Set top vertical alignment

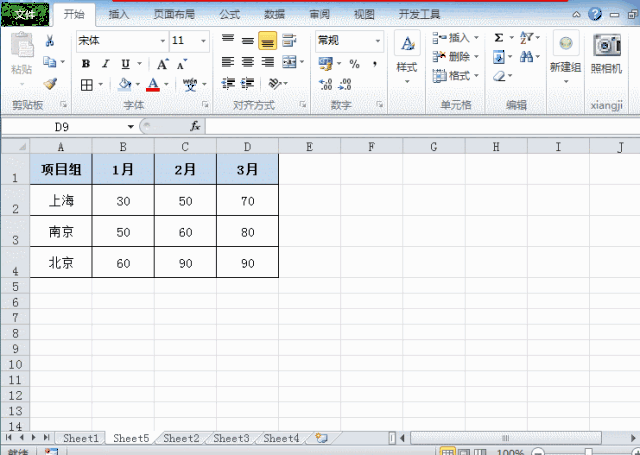click(228, 40)
